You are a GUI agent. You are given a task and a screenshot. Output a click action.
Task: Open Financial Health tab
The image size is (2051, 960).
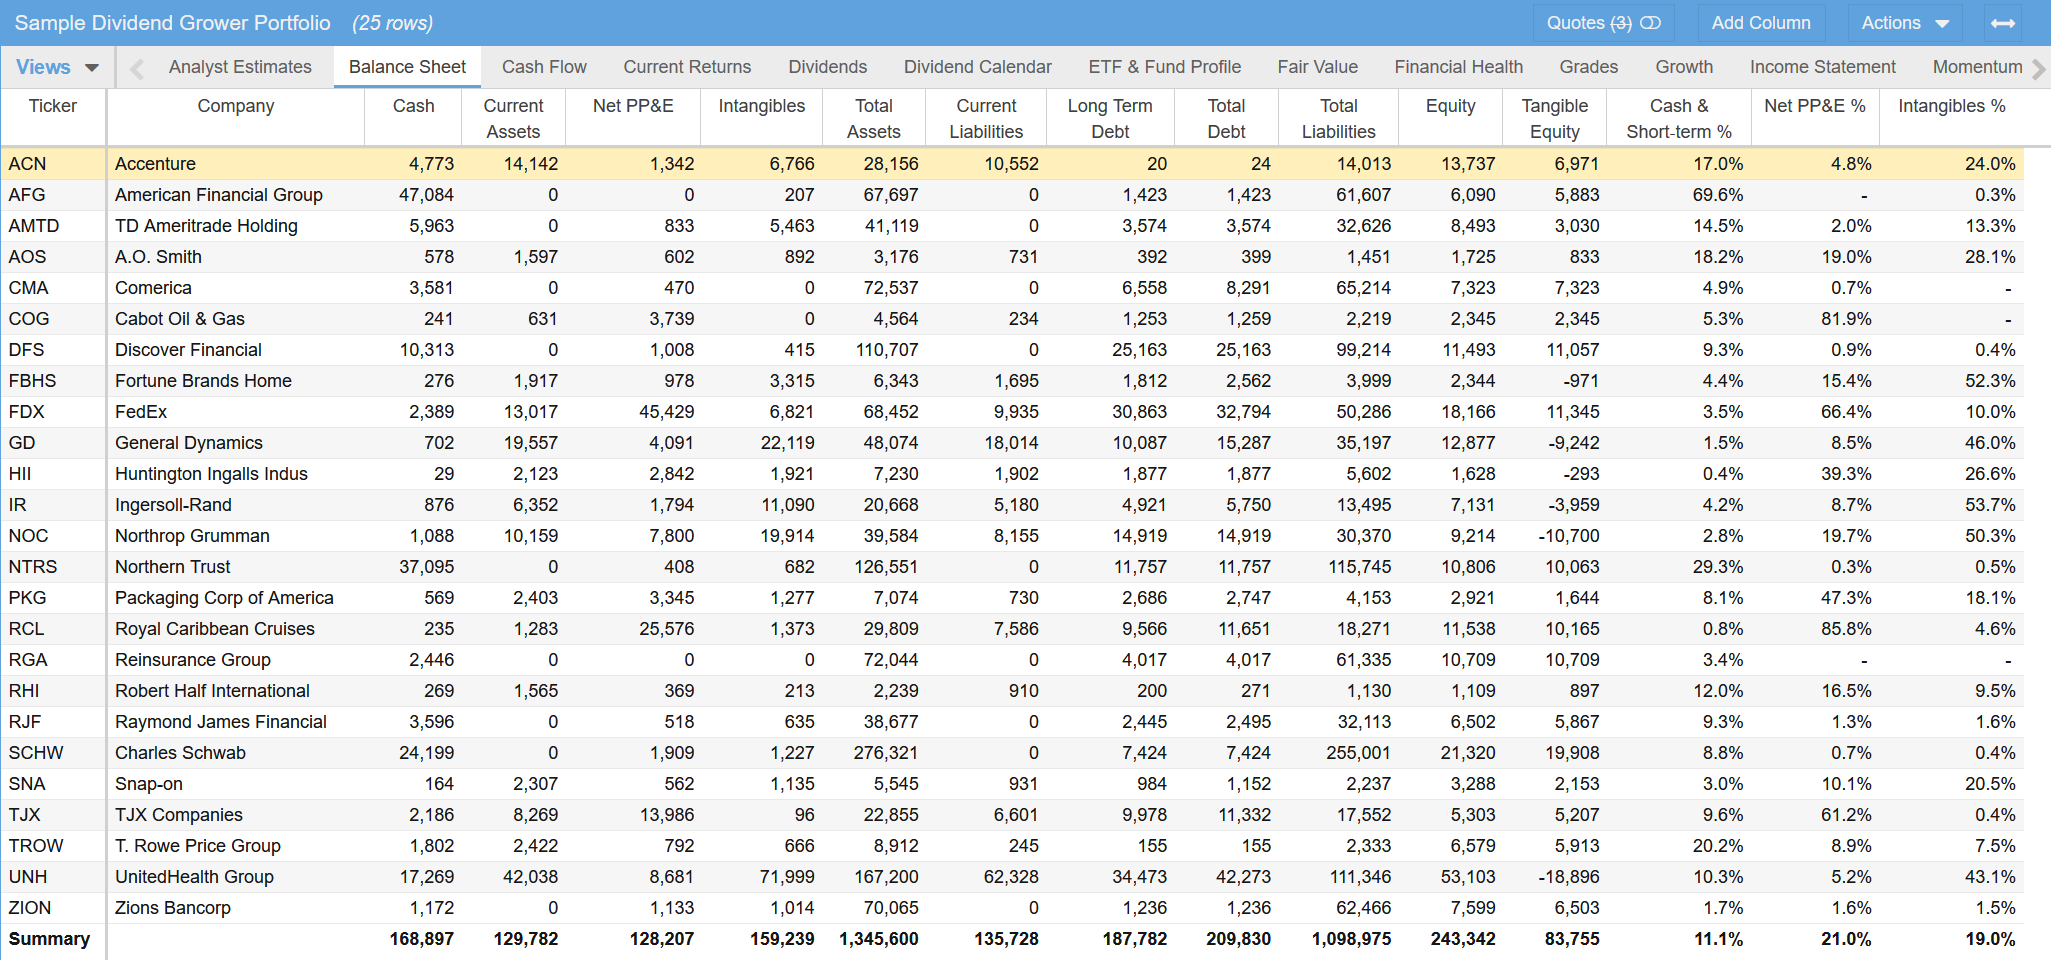[1458, 67]
